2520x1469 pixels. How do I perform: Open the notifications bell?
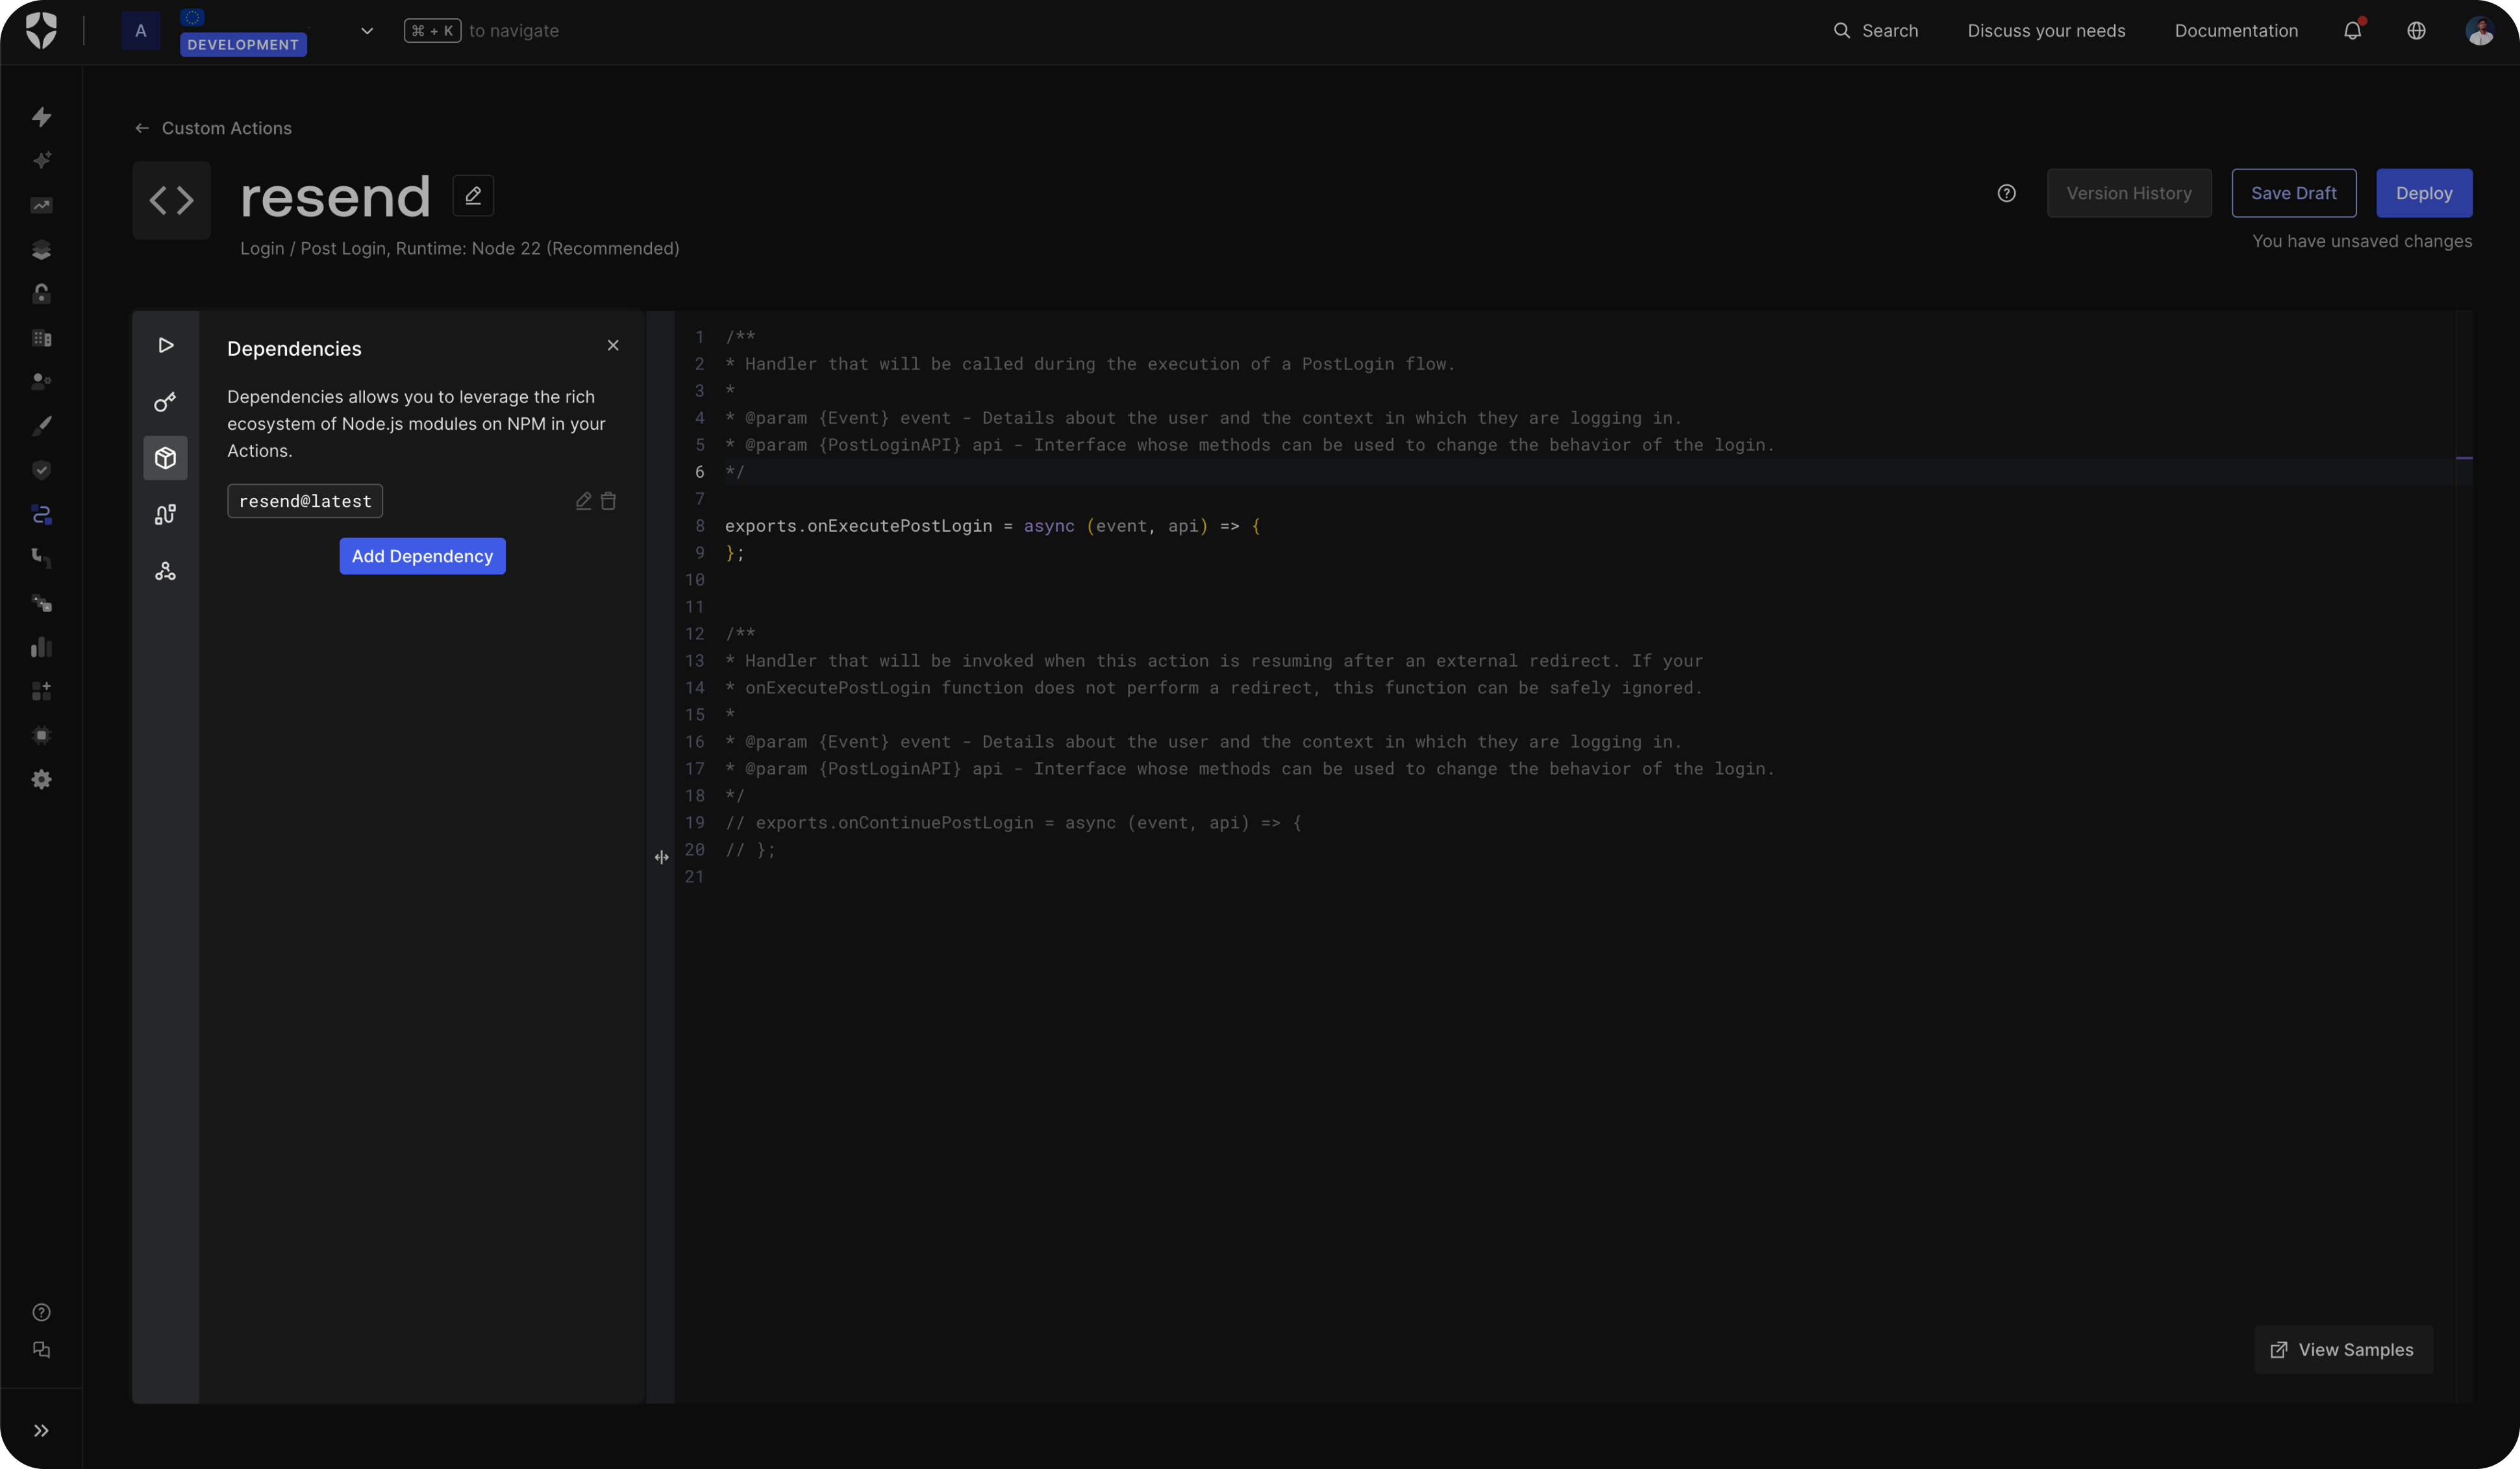[2353, 31]
